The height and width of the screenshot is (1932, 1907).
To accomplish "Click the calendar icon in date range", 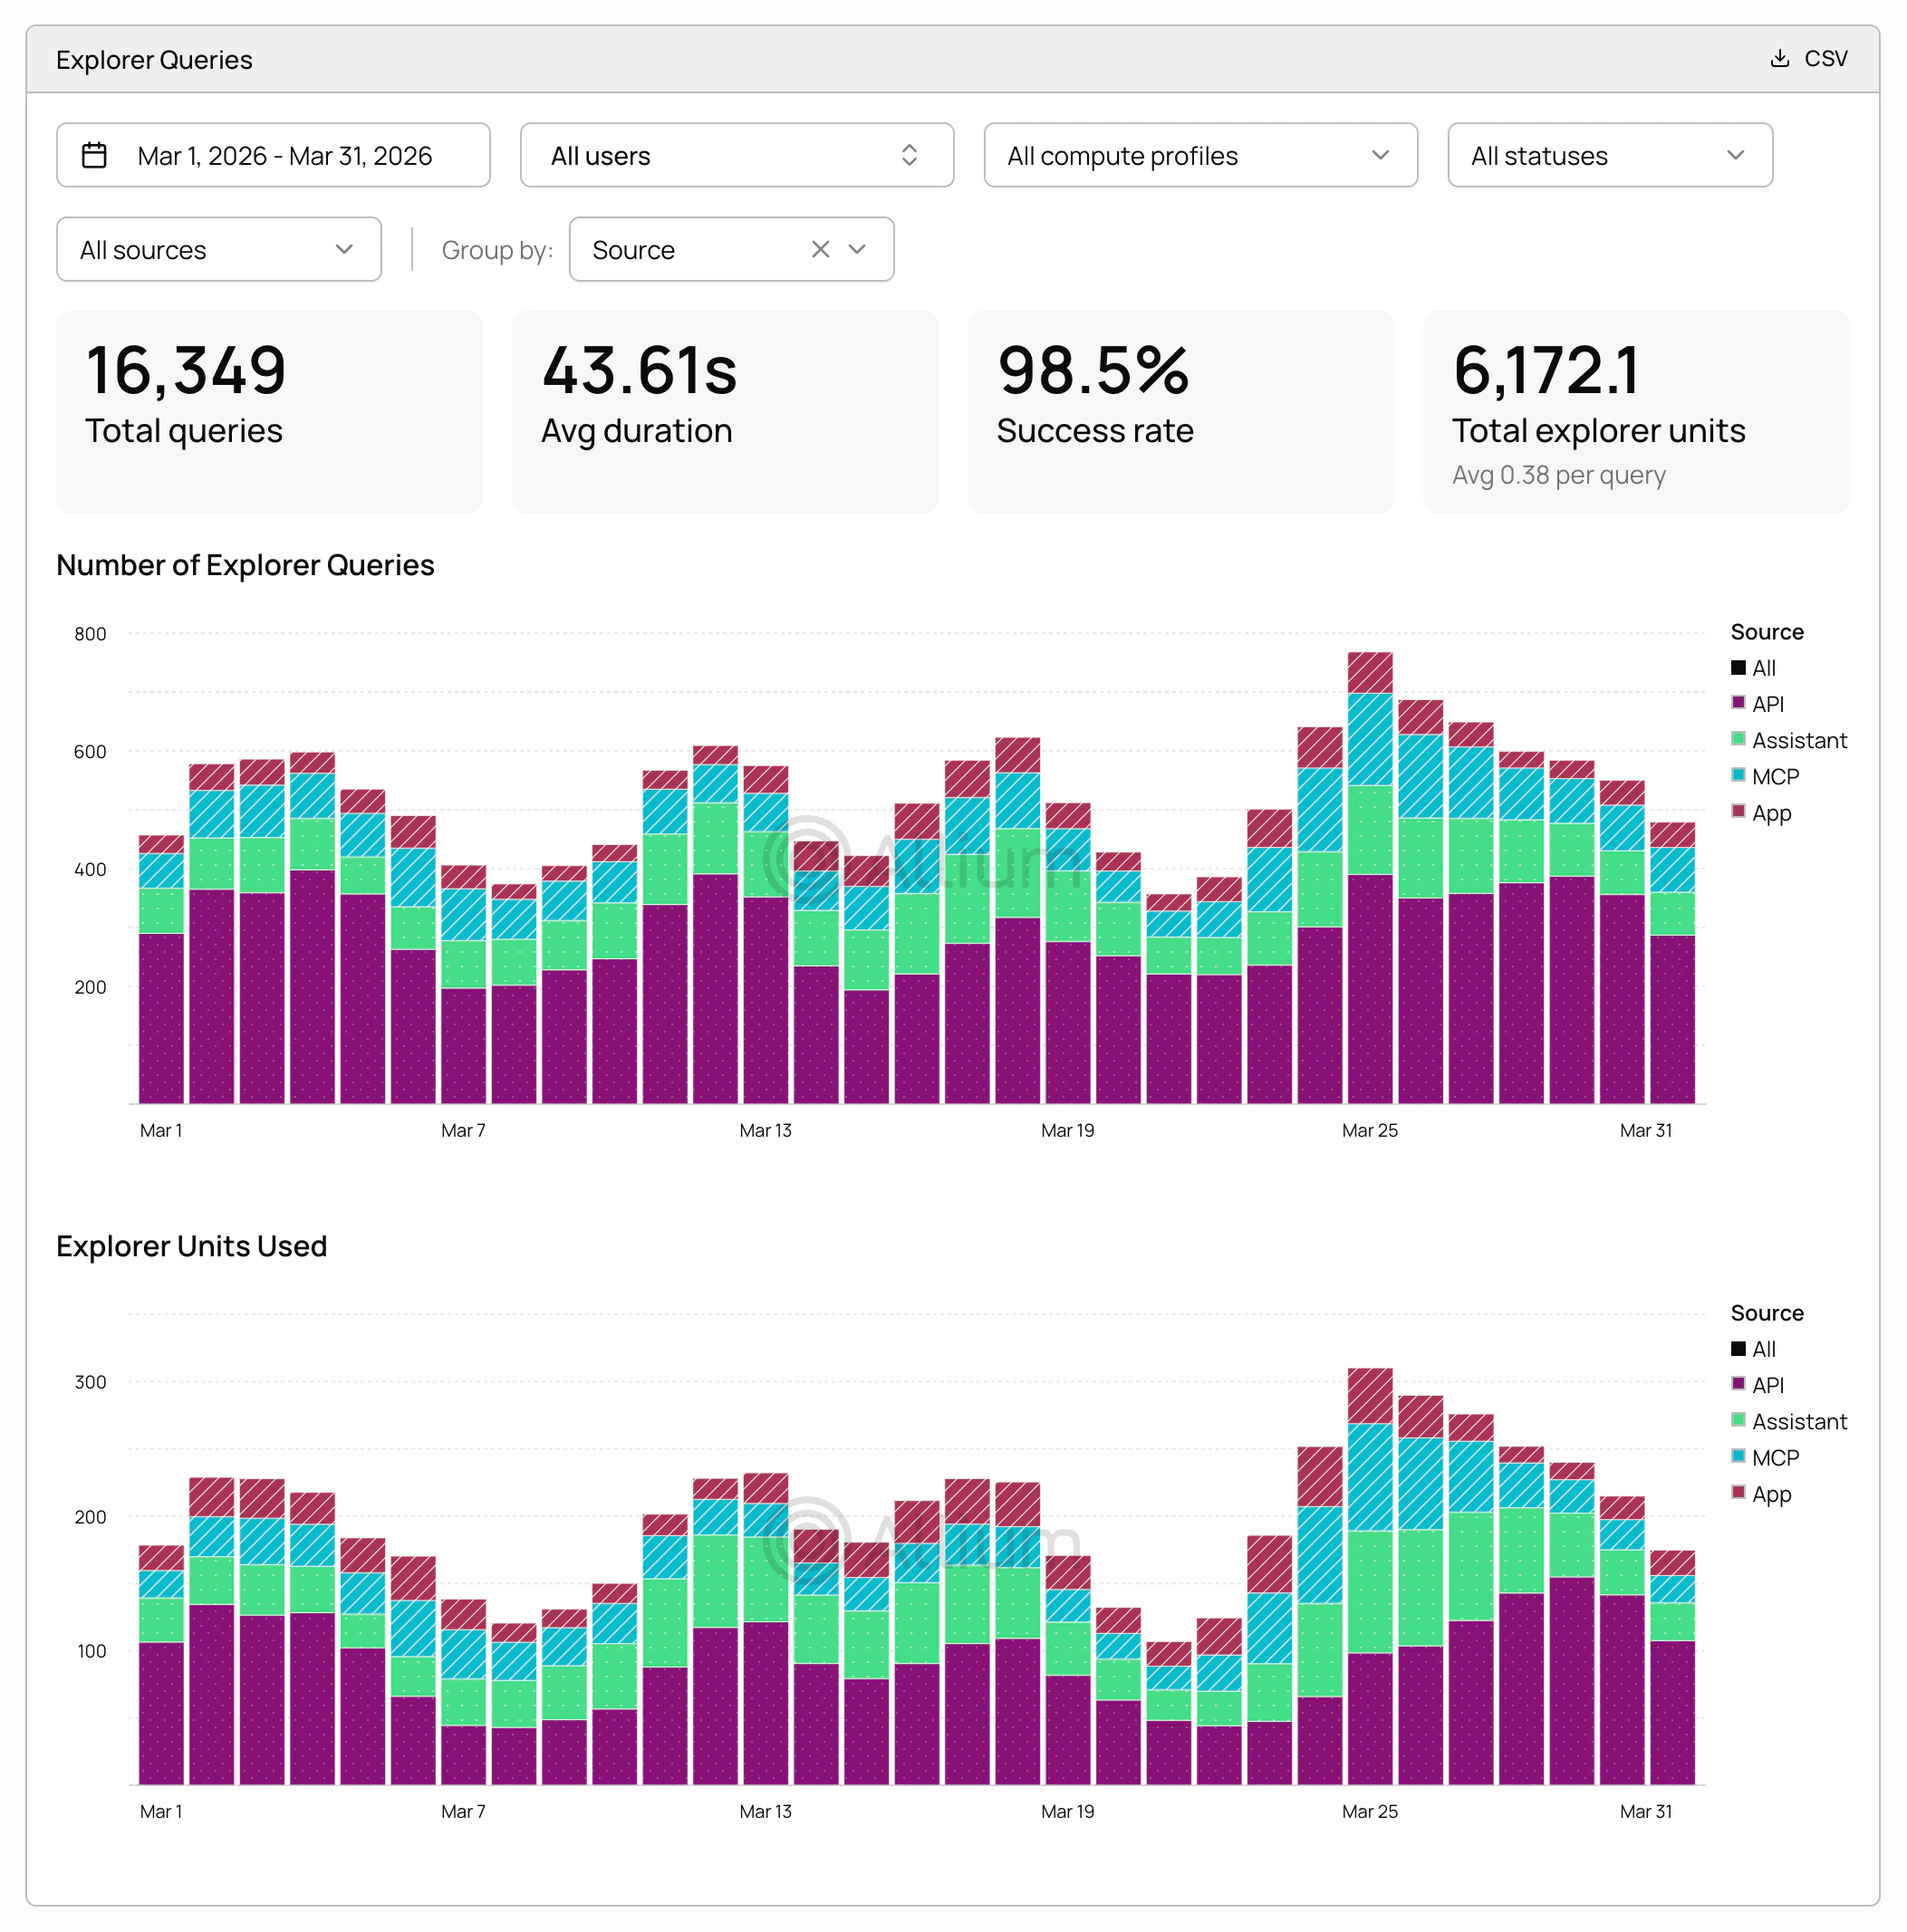I will pyautogui.click(x=94, y=155).
